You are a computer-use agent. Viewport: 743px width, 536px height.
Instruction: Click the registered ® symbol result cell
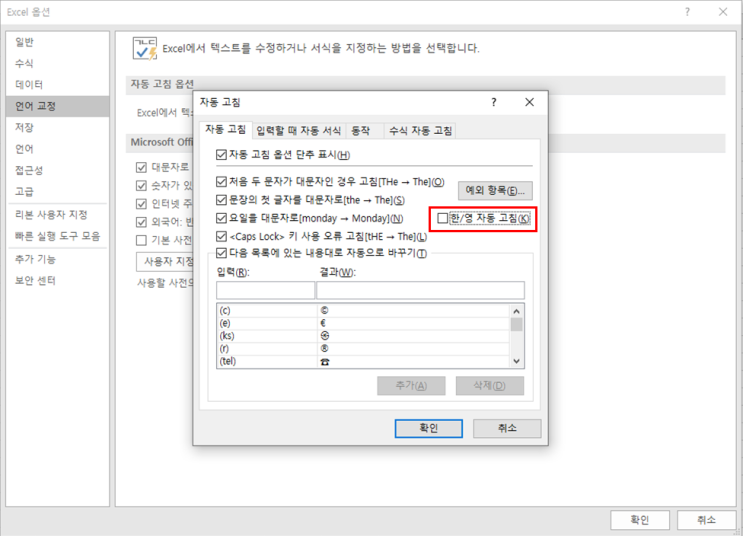[x=414, y=348]
